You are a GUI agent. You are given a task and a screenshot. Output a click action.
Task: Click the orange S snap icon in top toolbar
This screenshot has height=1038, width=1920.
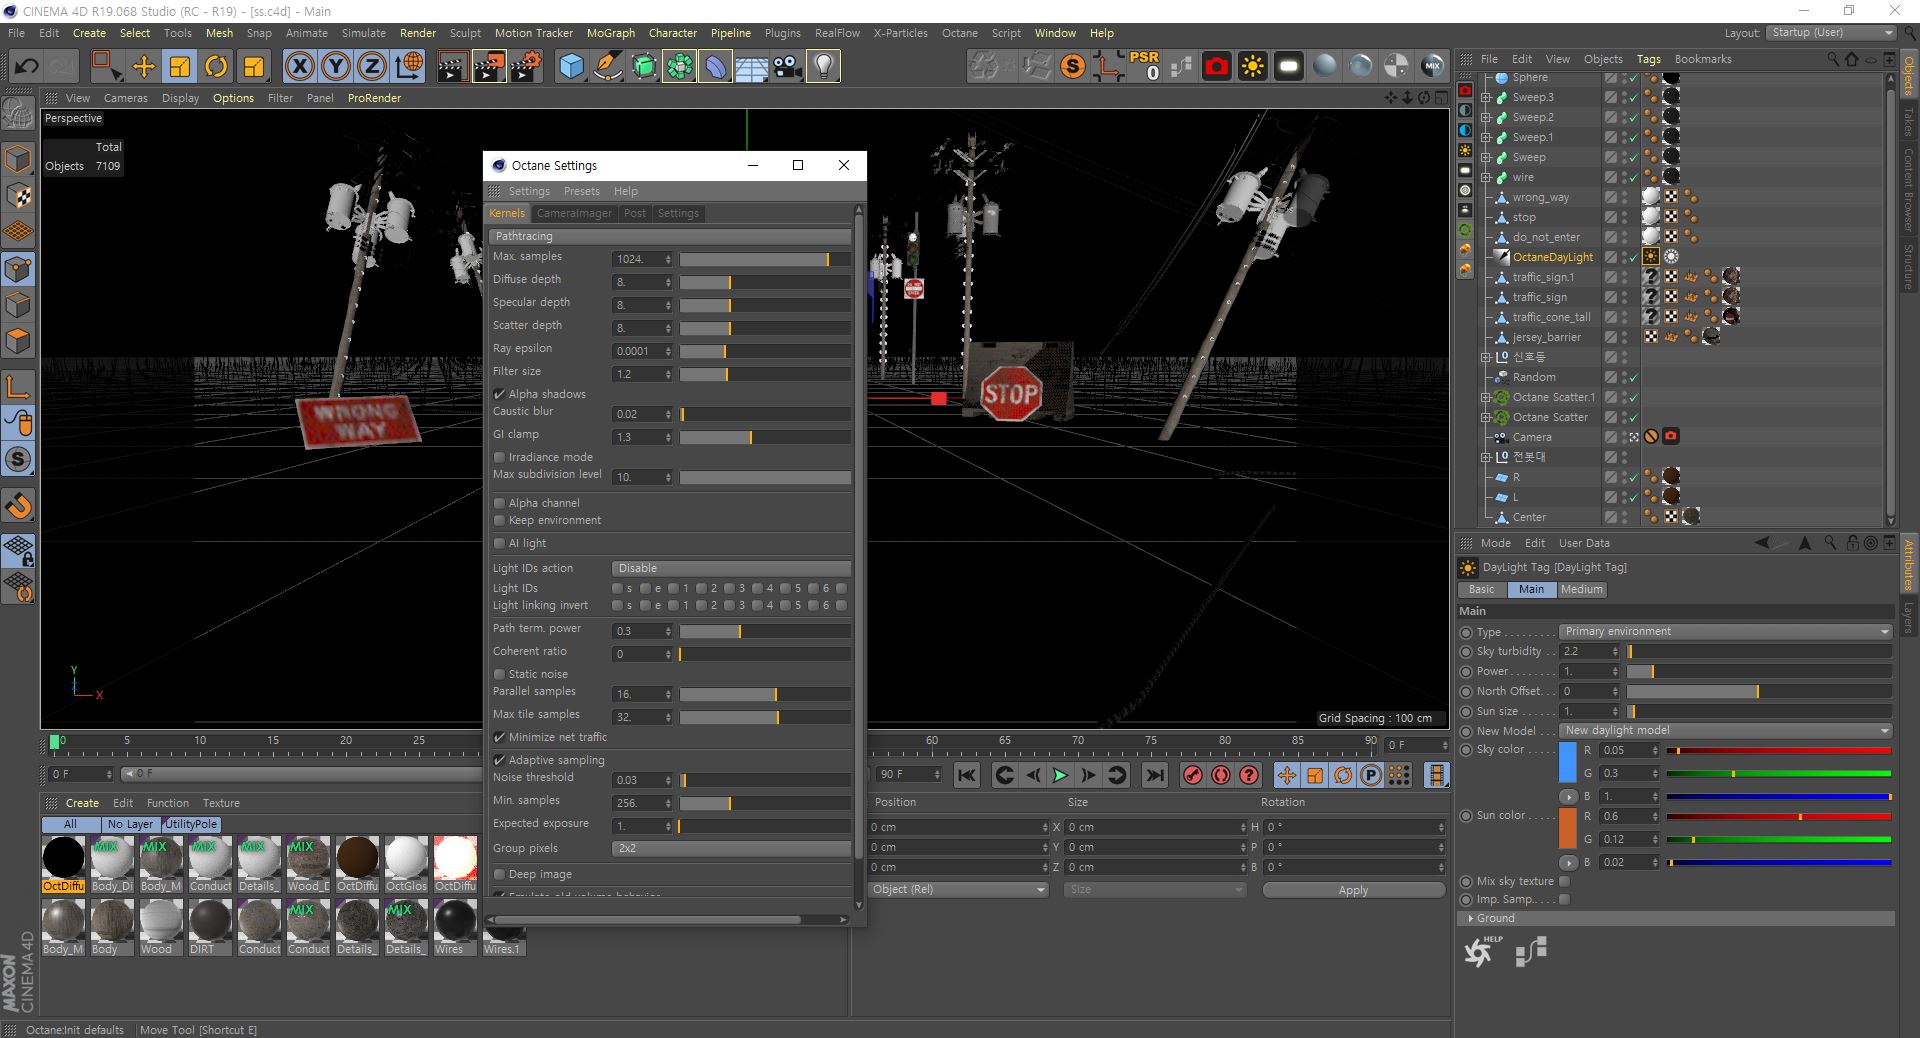pos(1072,67)
